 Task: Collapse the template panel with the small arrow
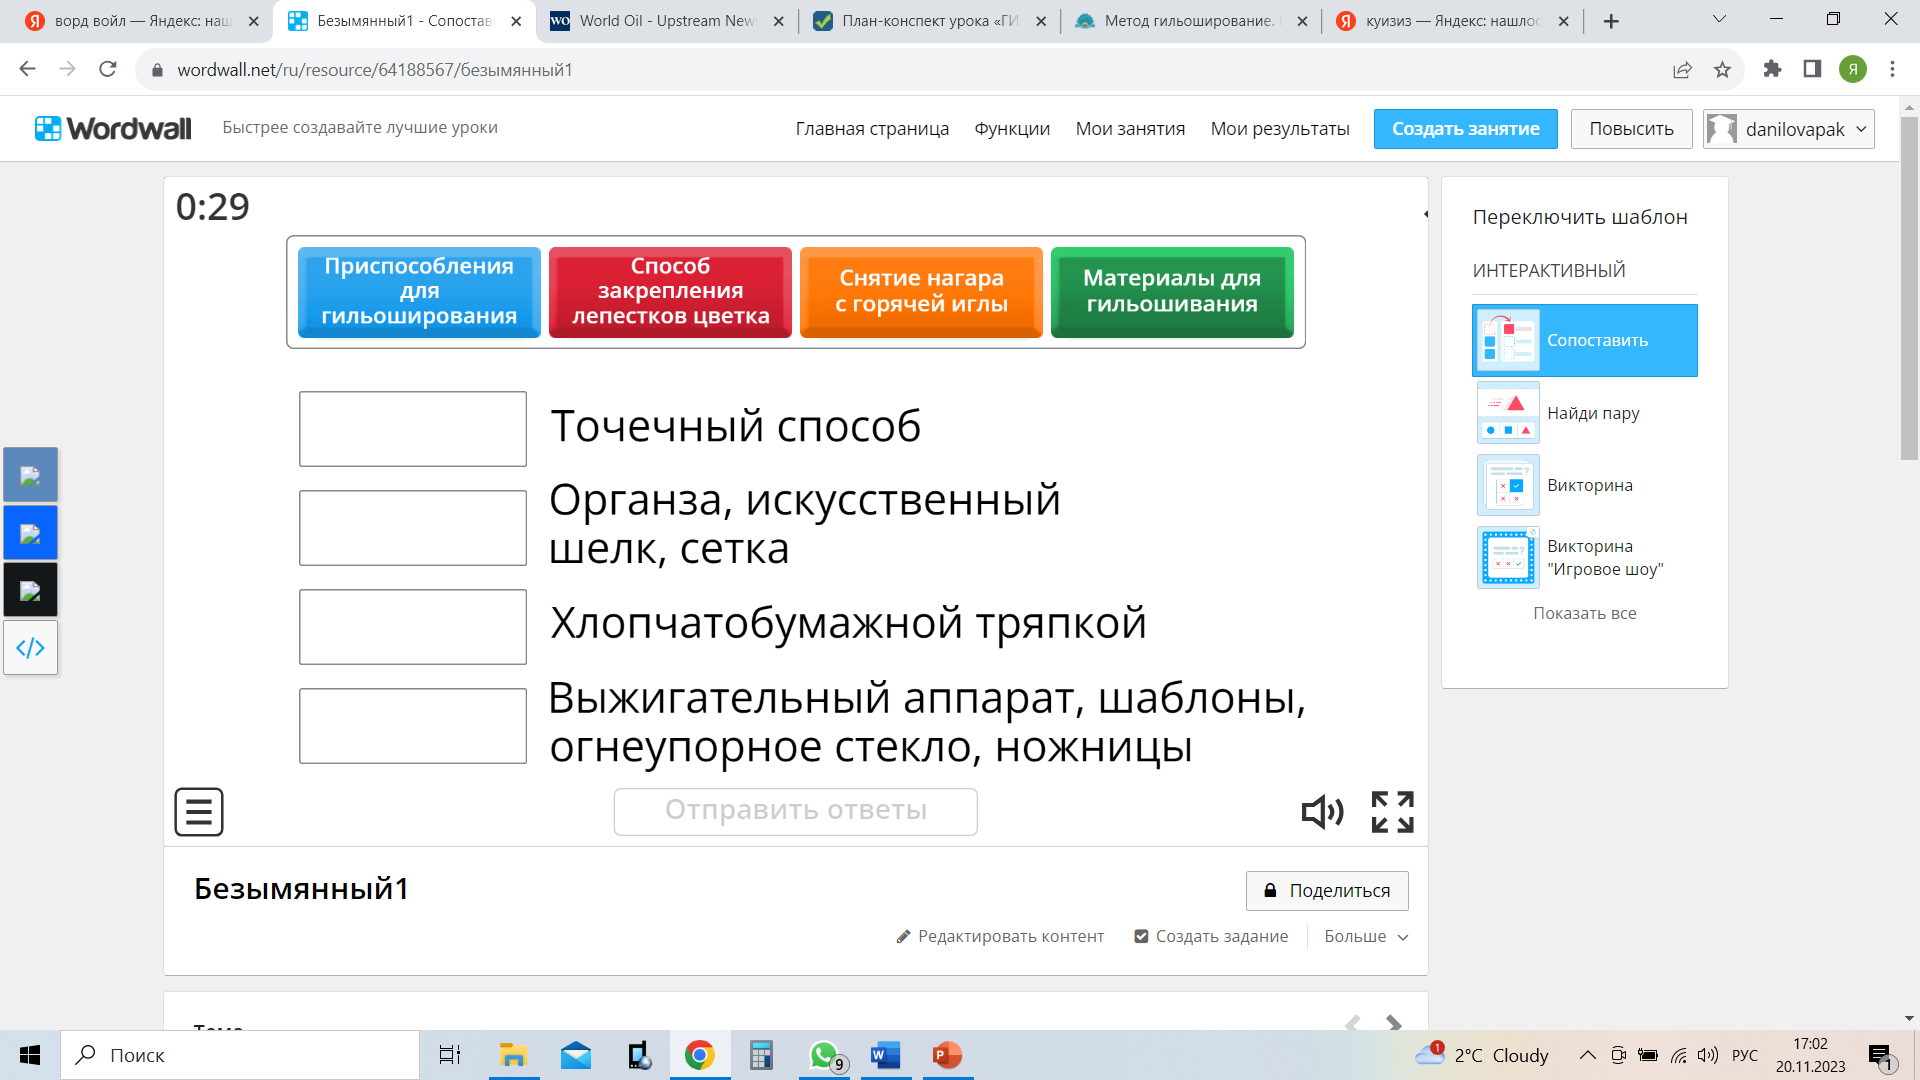click(1426, 214)
